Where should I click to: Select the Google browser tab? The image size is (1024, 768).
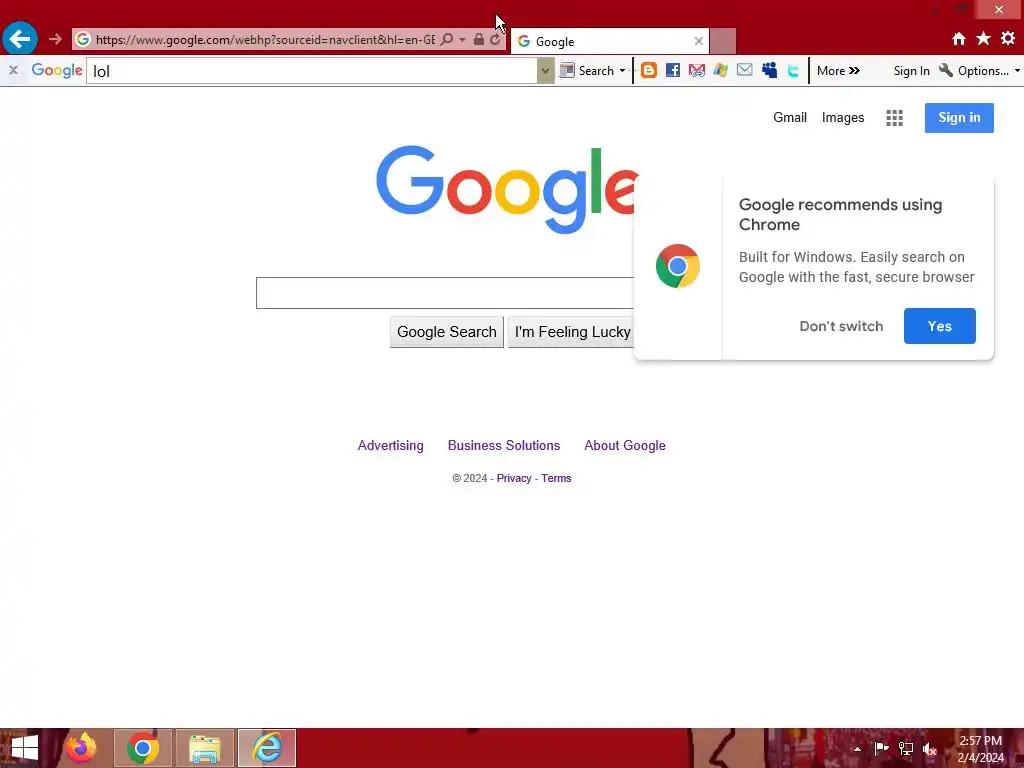pyautogui.click(x=610, y=42)
